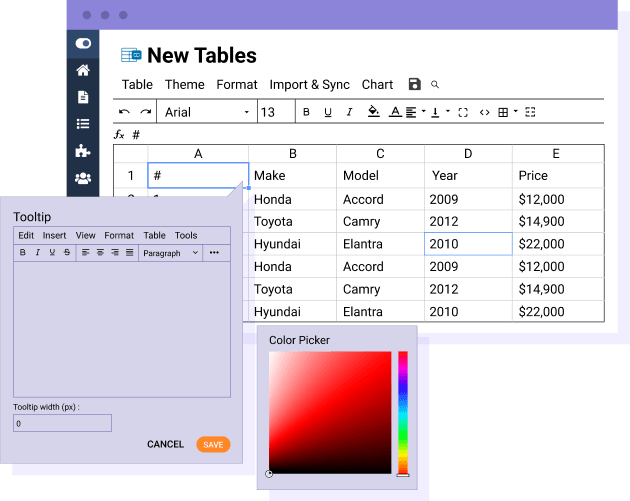Toggle strikethrough in the Tooltip editor
The width and height of the screenshot is (630, 501).
[66, 253]
